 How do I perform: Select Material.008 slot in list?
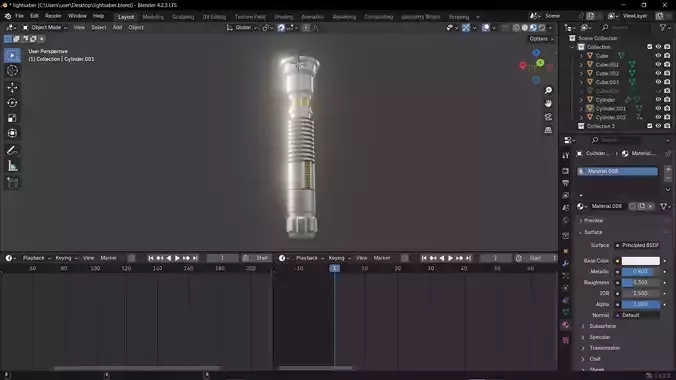click(617, 171)
